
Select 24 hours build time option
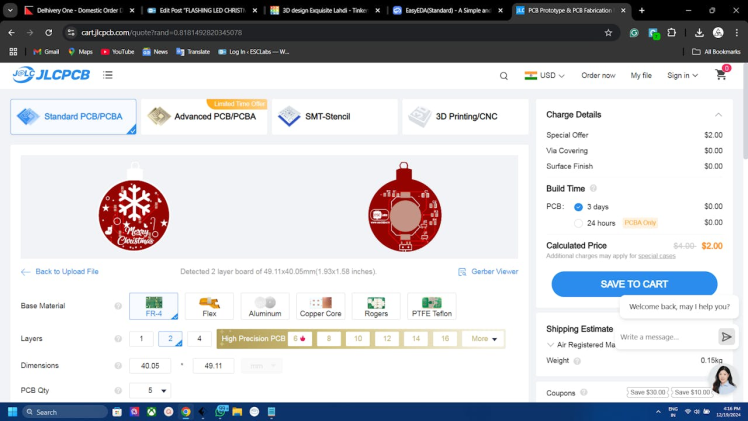click(x=578, y=223)
